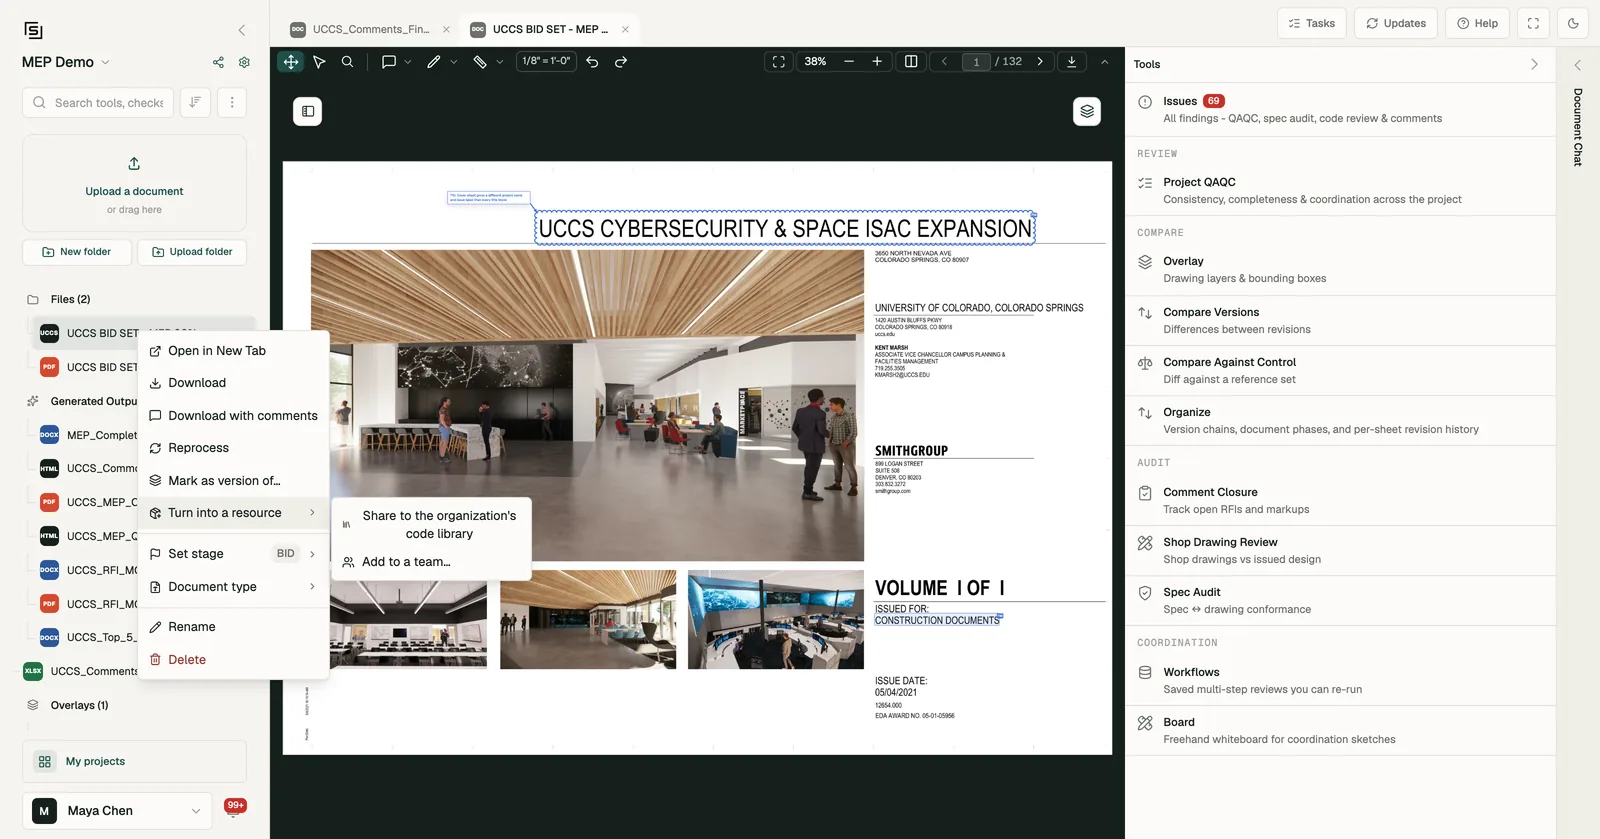Expand the comment tool options arrow

click(408, 62)
